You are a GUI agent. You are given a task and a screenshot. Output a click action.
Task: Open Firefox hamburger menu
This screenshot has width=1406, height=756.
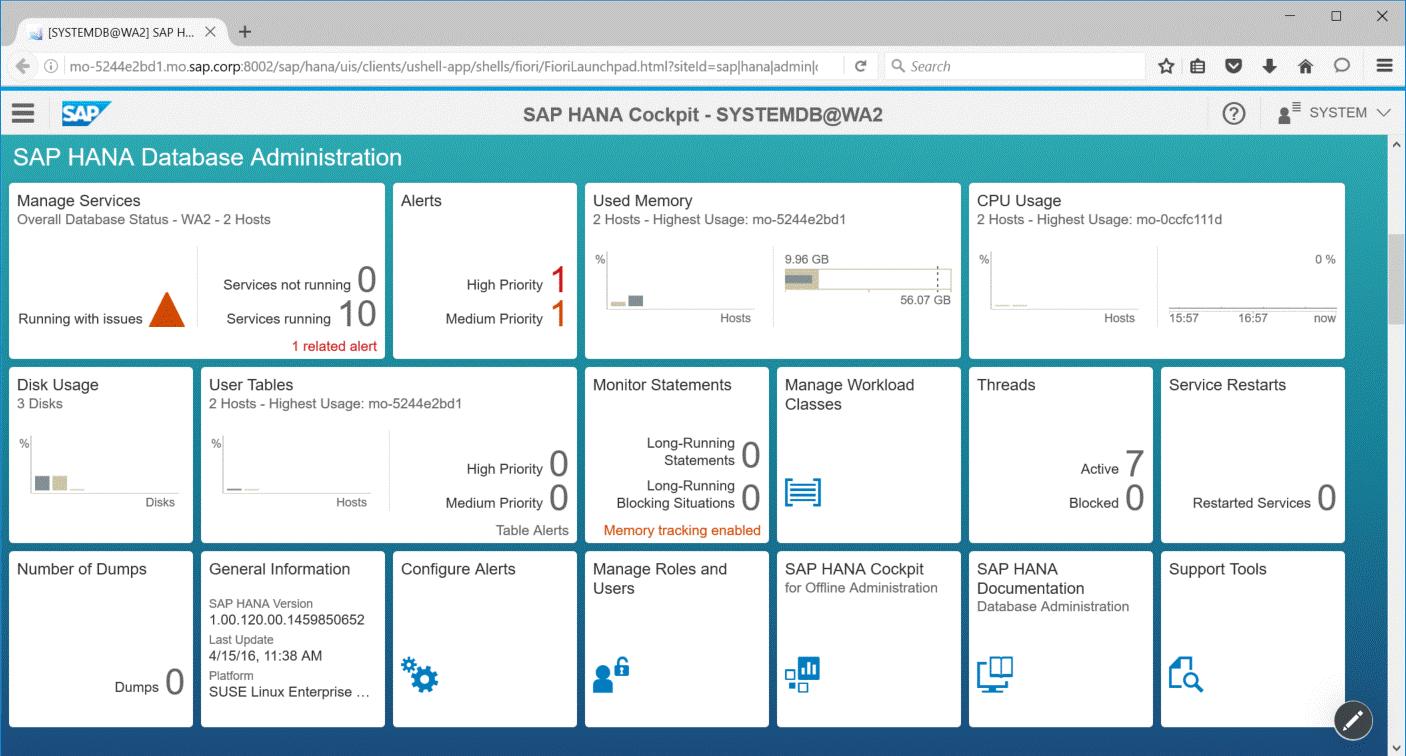click(x=1384, y=66)
